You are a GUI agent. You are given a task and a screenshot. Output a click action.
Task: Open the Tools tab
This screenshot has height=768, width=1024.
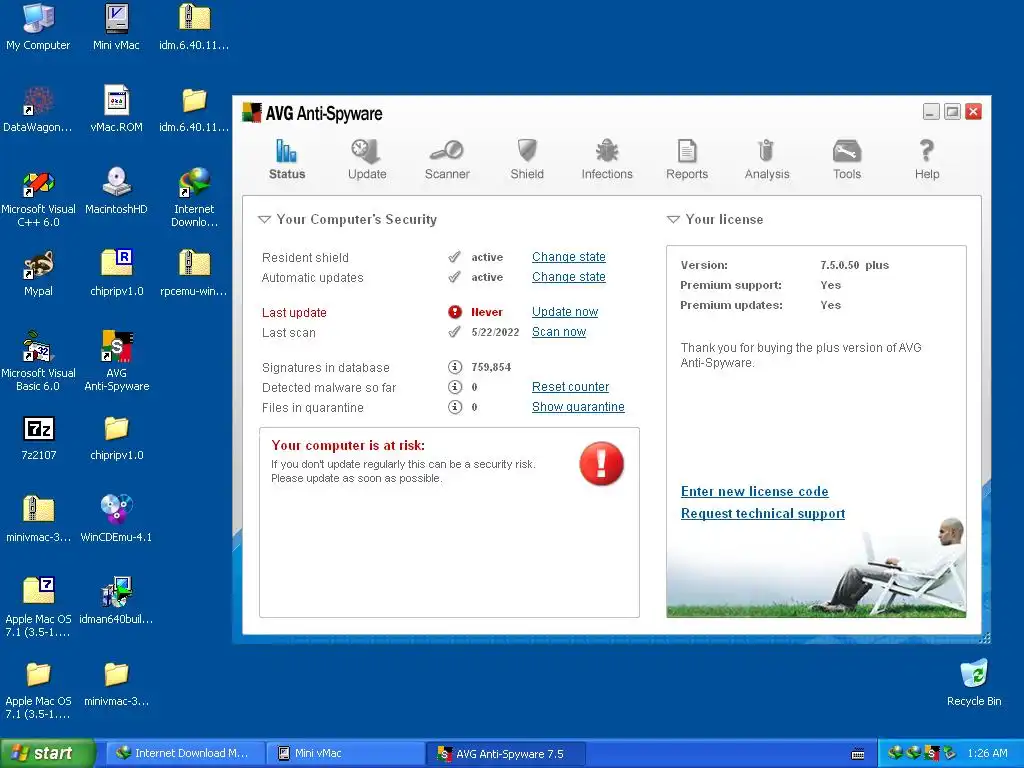(847, 159)
